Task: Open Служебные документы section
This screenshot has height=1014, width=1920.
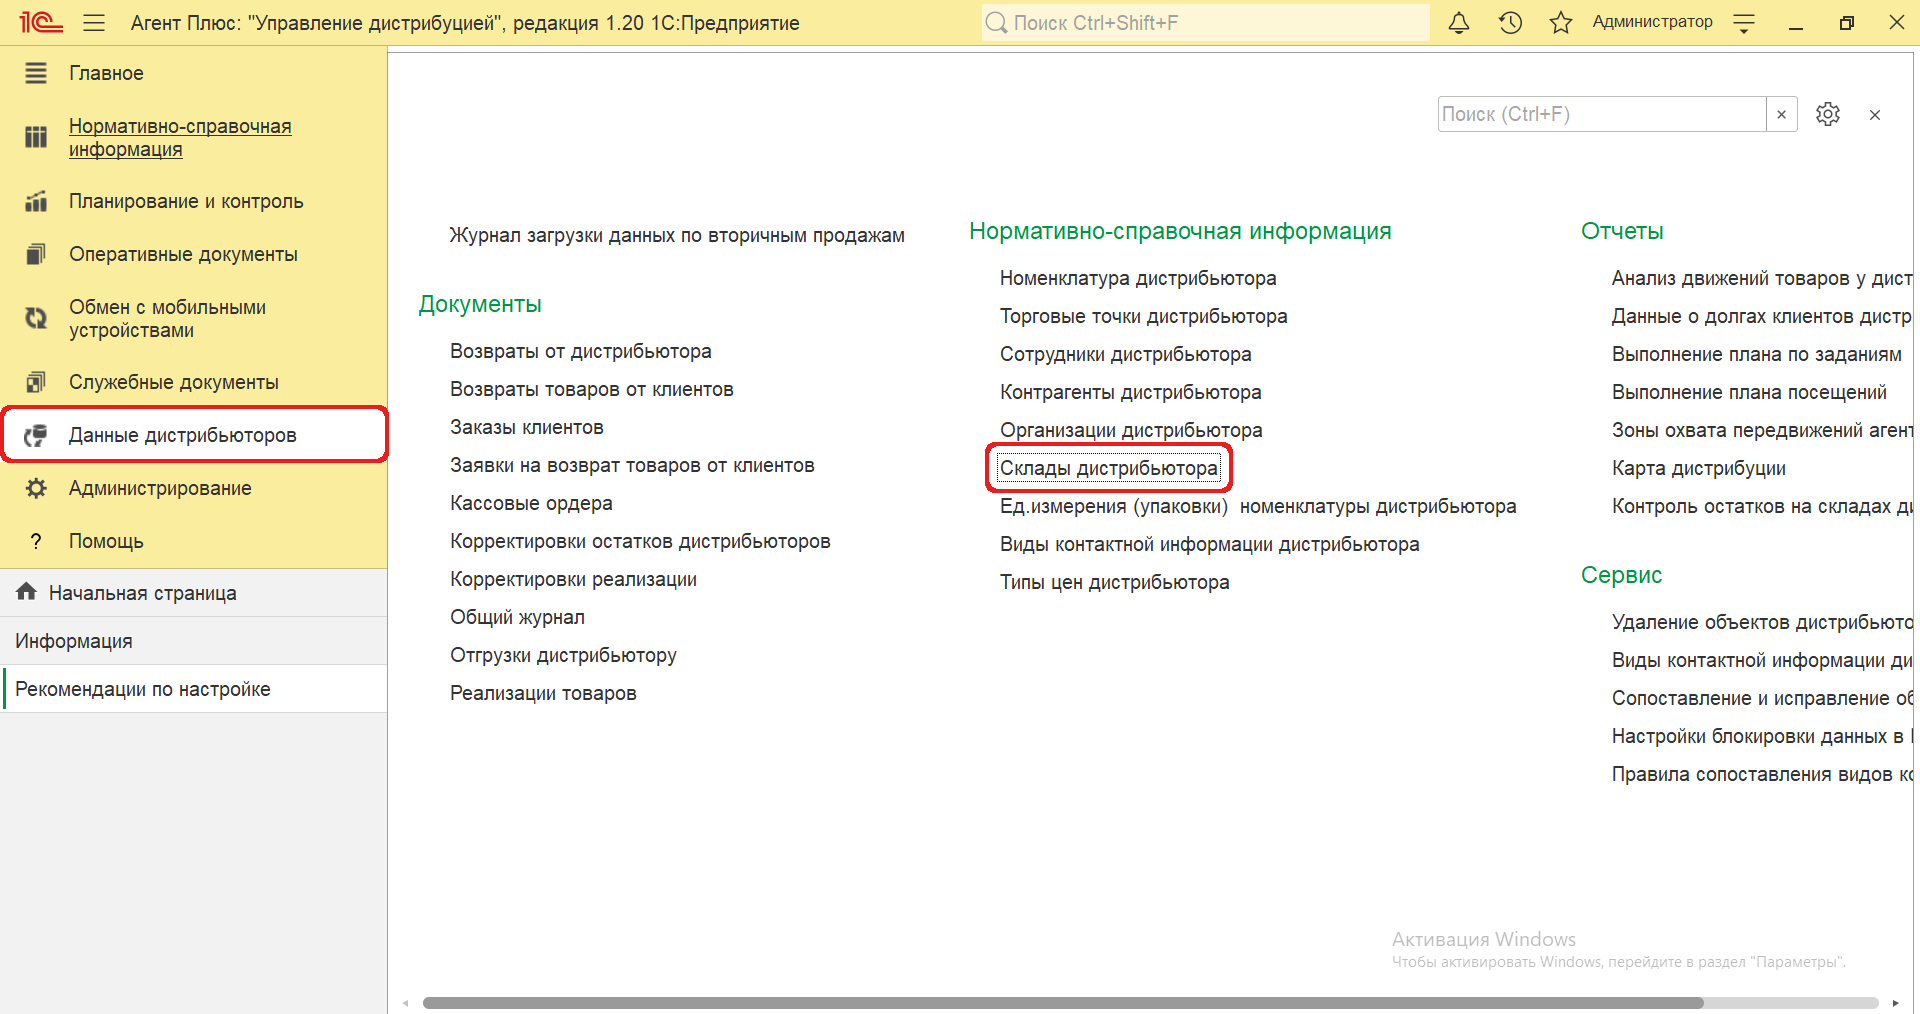Action: pos(174,382)
